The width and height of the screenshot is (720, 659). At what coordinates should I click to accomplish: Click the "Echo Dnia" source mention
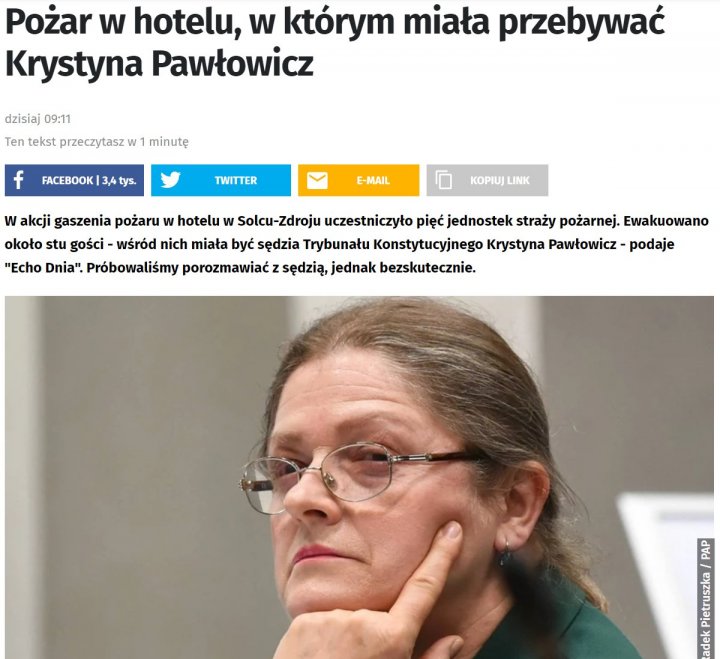pos(43,267)
